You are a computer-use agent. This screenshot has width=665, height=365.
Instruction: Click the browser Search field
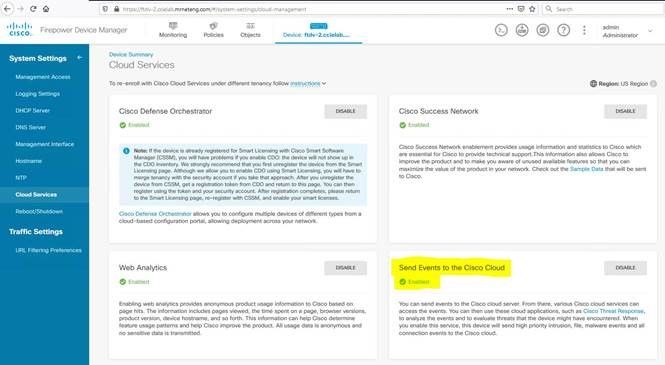(x=603, y=9)
